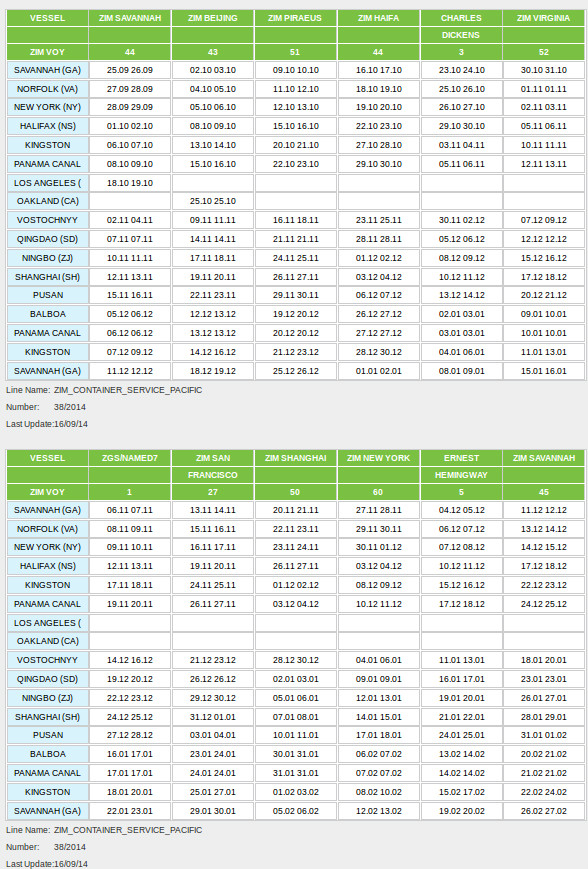Click the 26.02 27.02 Savannah arrival cell

pyautogui.click(x=544, y=811)
